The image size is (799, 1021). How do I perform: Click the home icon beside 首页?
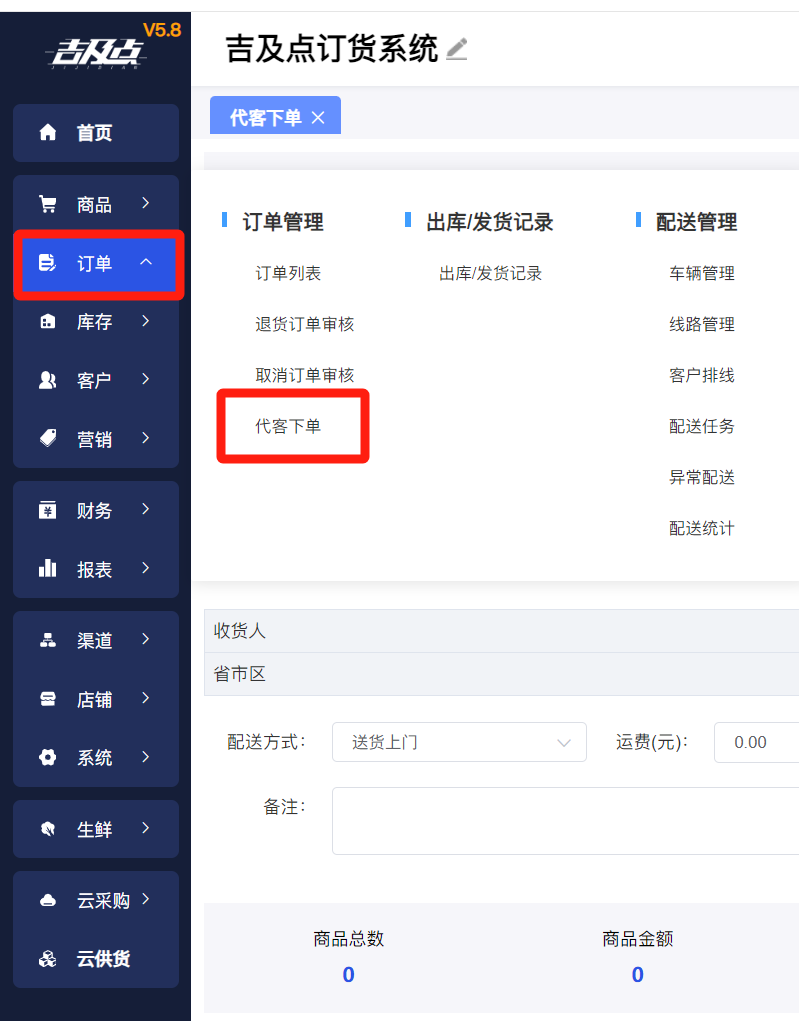pyautogui.click(x=47, y=132)
